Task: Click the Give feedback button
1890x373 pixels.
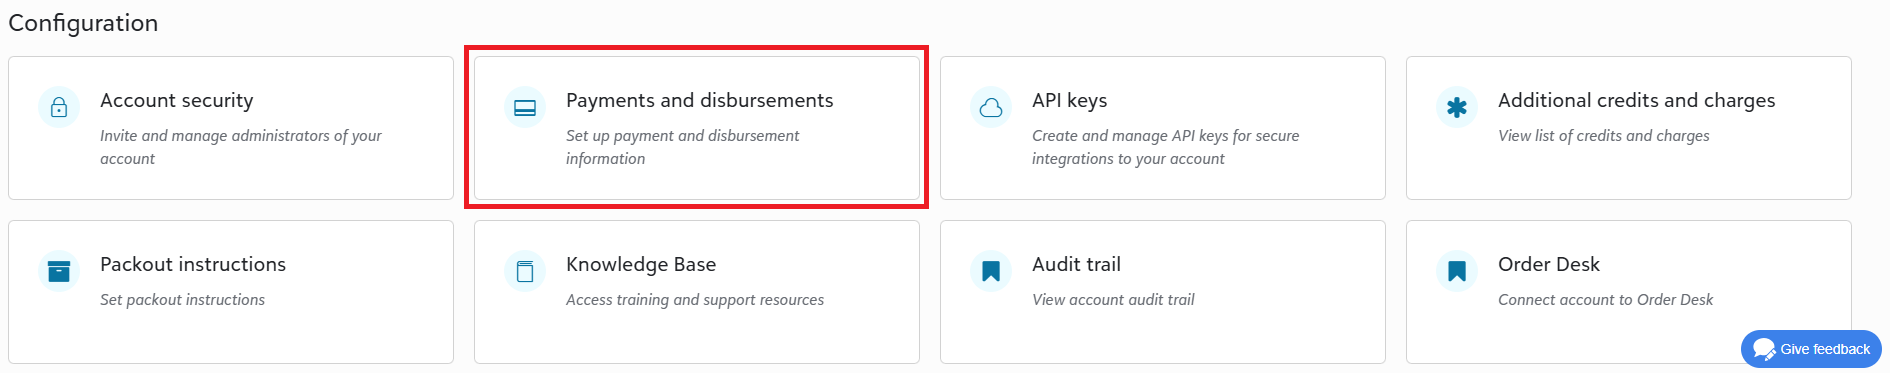Action: pos(1811,349)
